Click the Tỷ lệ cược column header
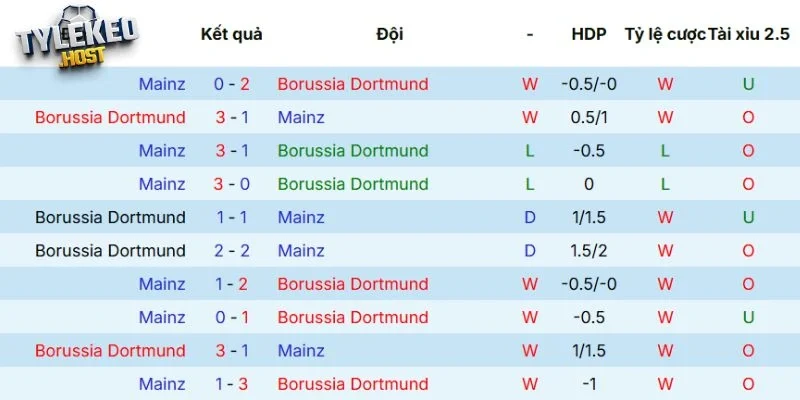This screenshot has width=800, height=400. point(663,34)
